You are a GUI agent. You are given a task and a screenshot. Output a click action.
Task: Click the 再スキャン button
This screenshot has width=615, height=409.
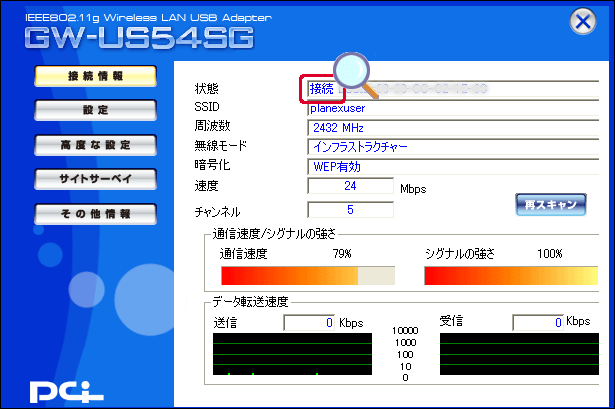point(551,205)
